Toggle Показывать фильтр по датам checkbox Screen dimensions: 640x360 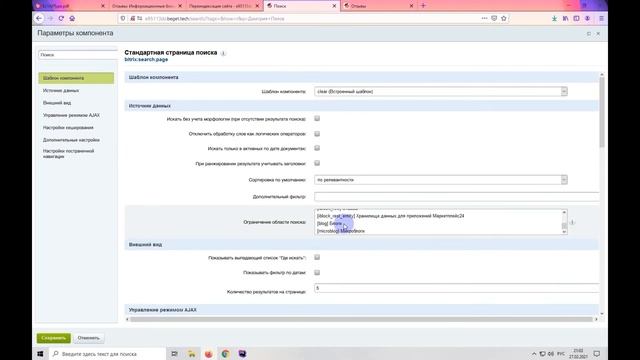tap(317, 272)
